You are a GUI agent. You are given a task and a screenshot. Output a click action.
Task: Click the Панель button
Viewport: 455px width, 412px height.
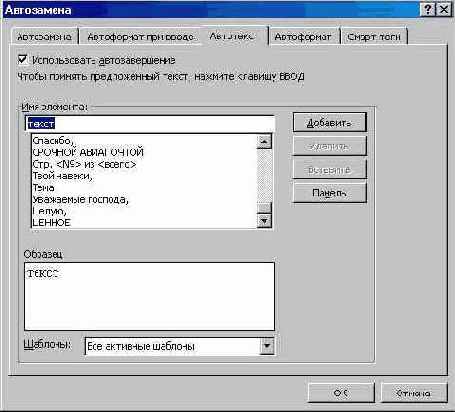tap(329, 193)
